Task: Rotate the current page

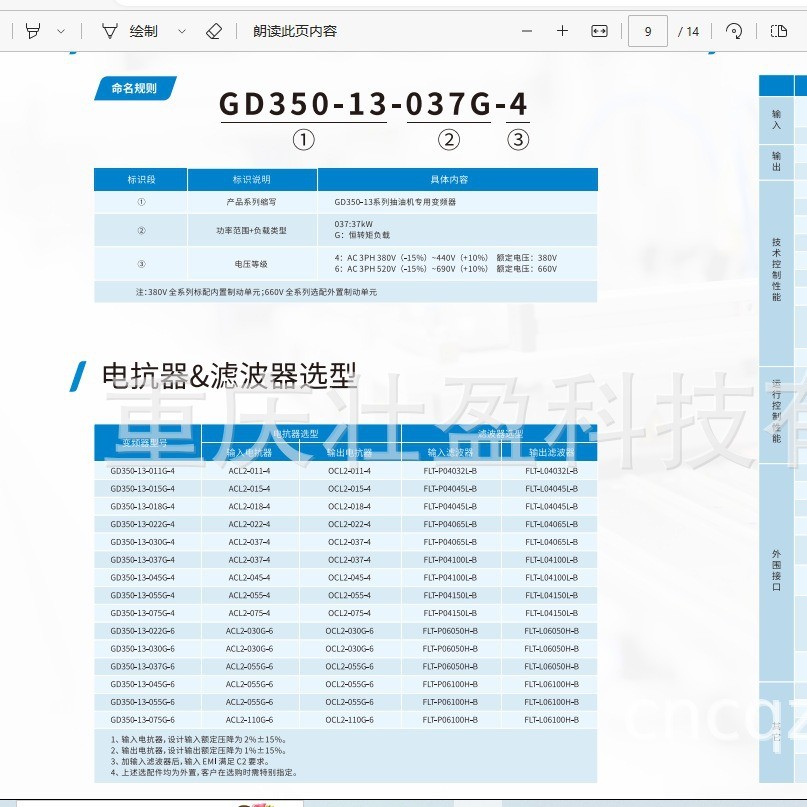Action: coord(733,31)
